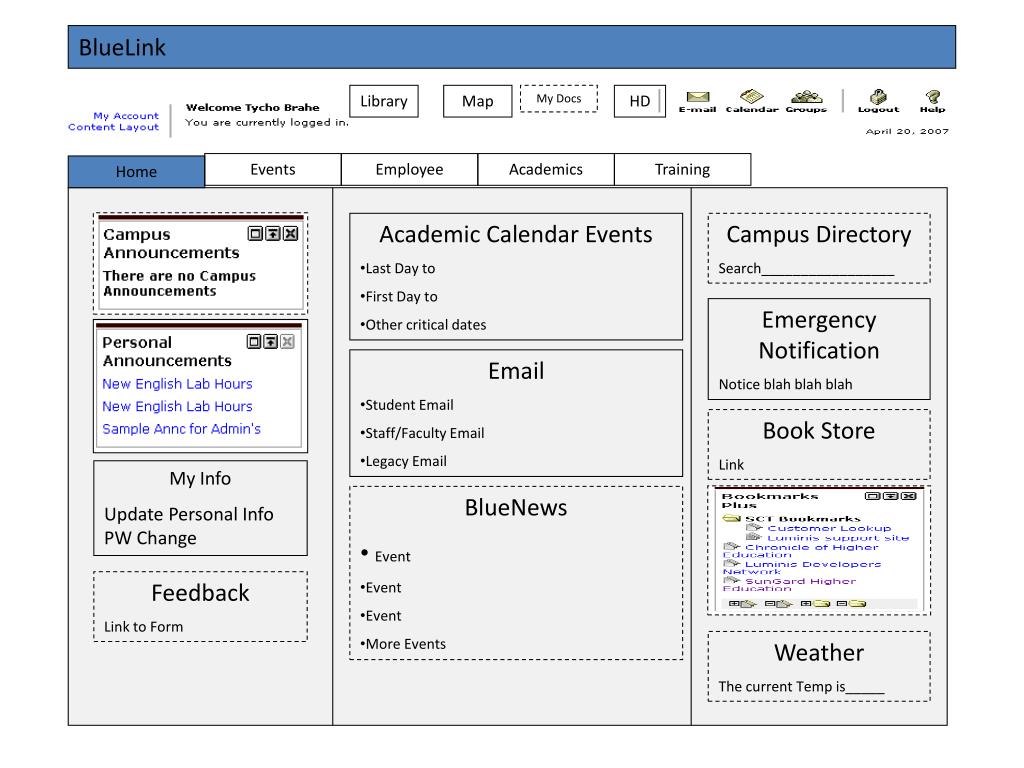Open the Events tab

coord(273,170)
